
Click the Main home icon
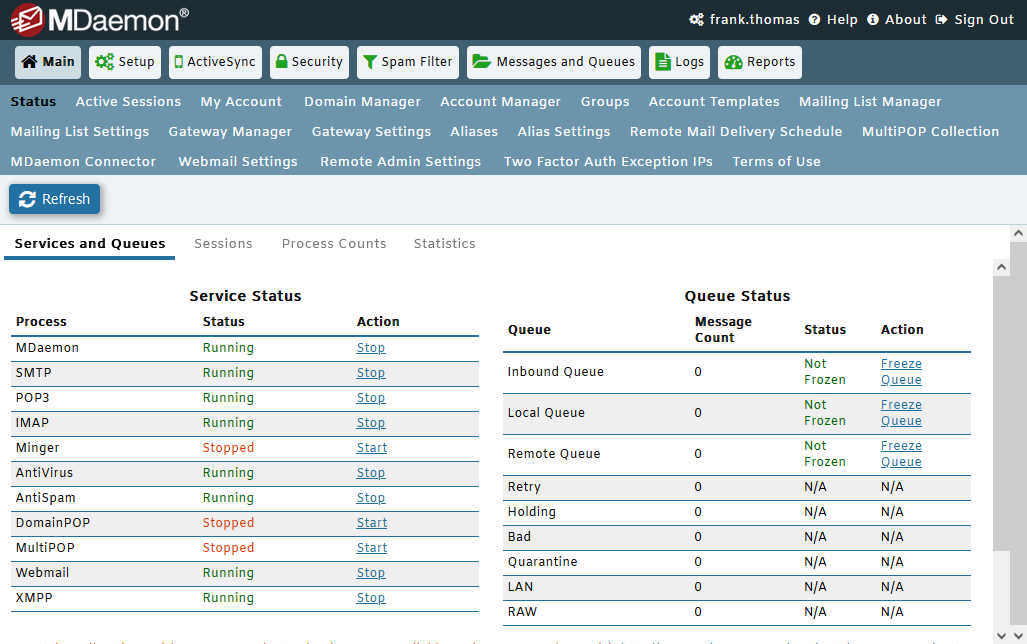[x=29, y=62]
